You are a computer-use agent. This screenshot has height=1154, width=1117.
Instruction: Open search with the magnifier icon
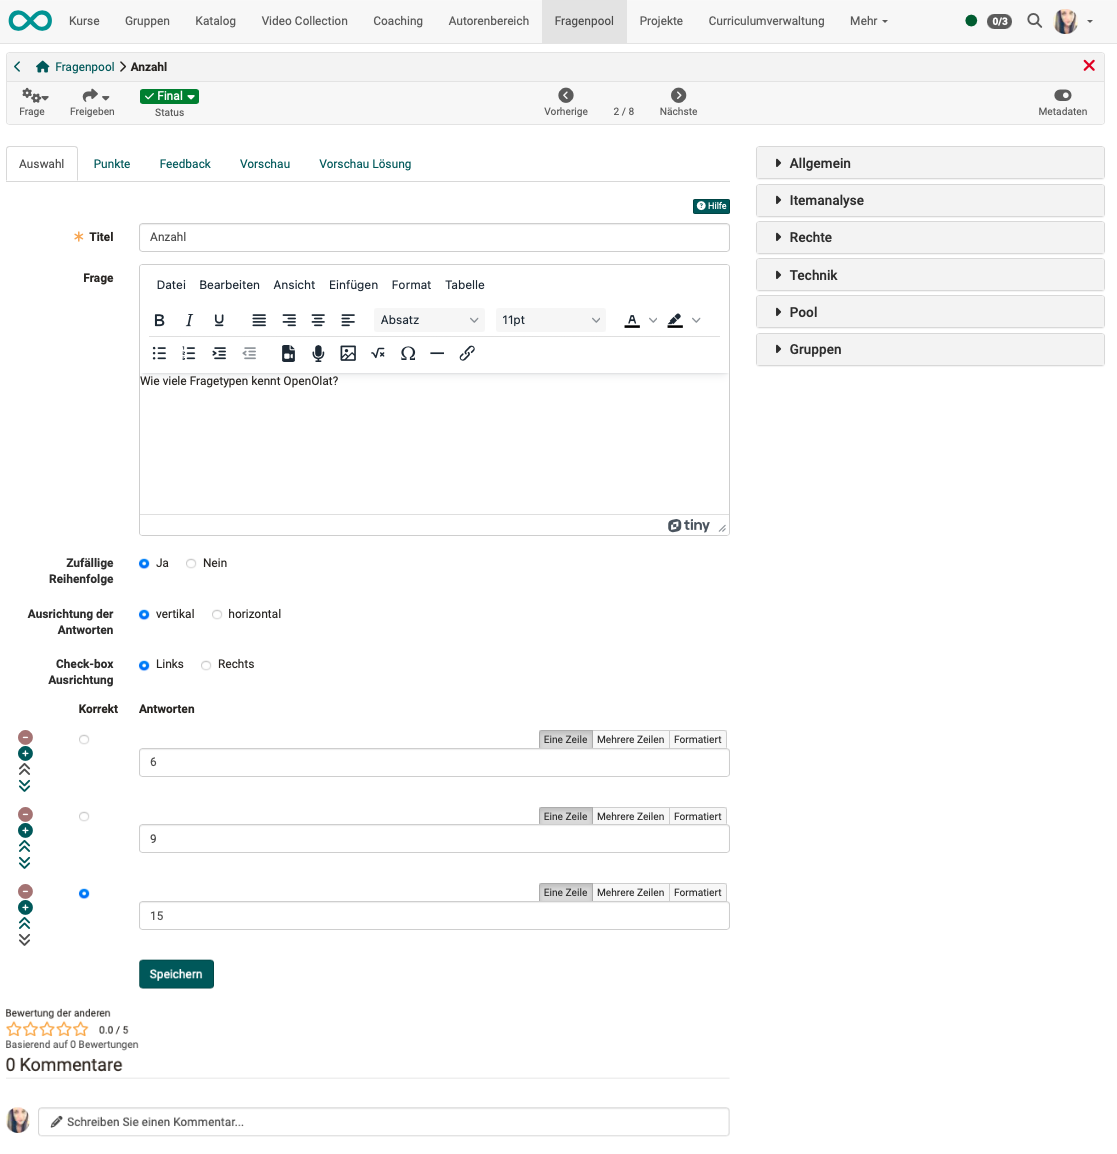(1035, 21)
